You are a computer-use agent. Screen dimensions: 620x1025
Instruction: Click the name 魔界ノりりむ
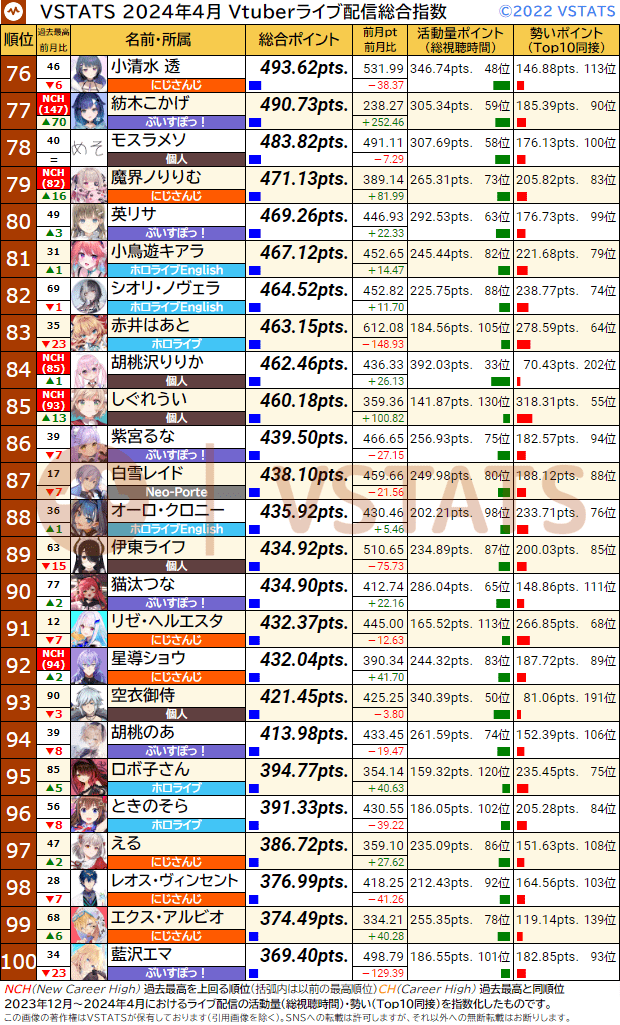tap(156, 178)
